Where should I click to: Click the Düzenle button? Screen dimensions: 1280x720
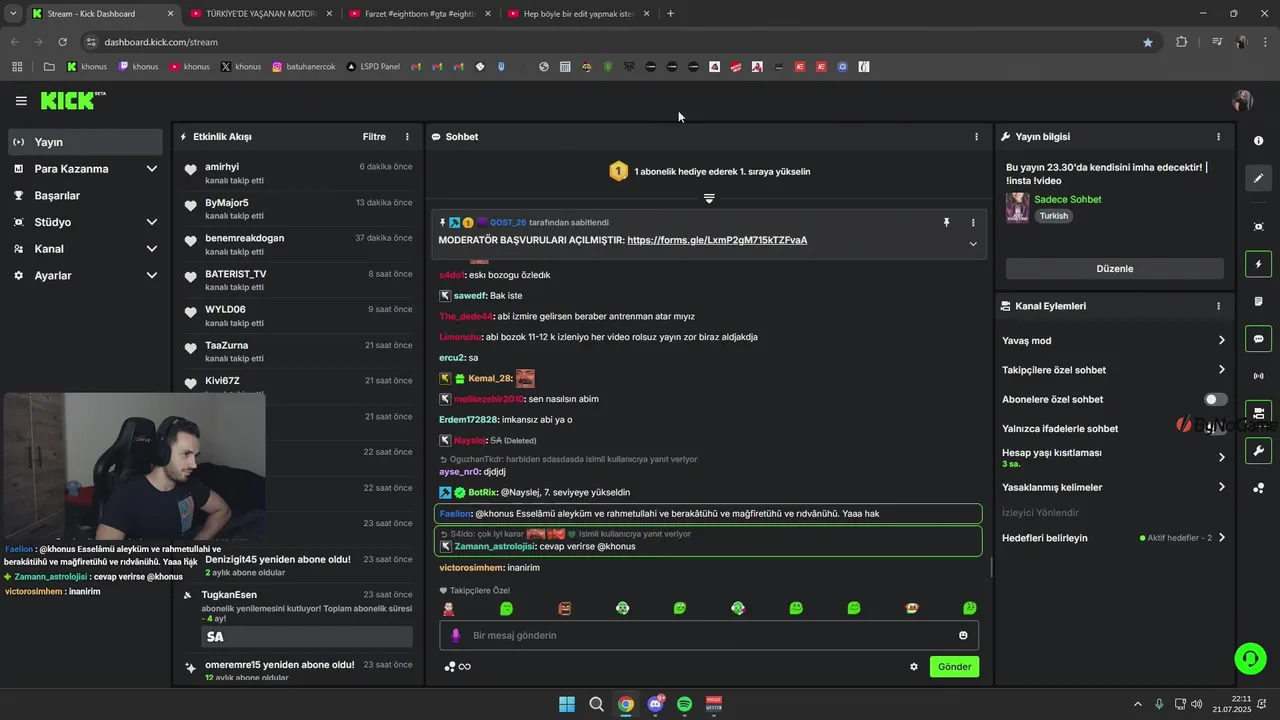[x=1114, y=269]
